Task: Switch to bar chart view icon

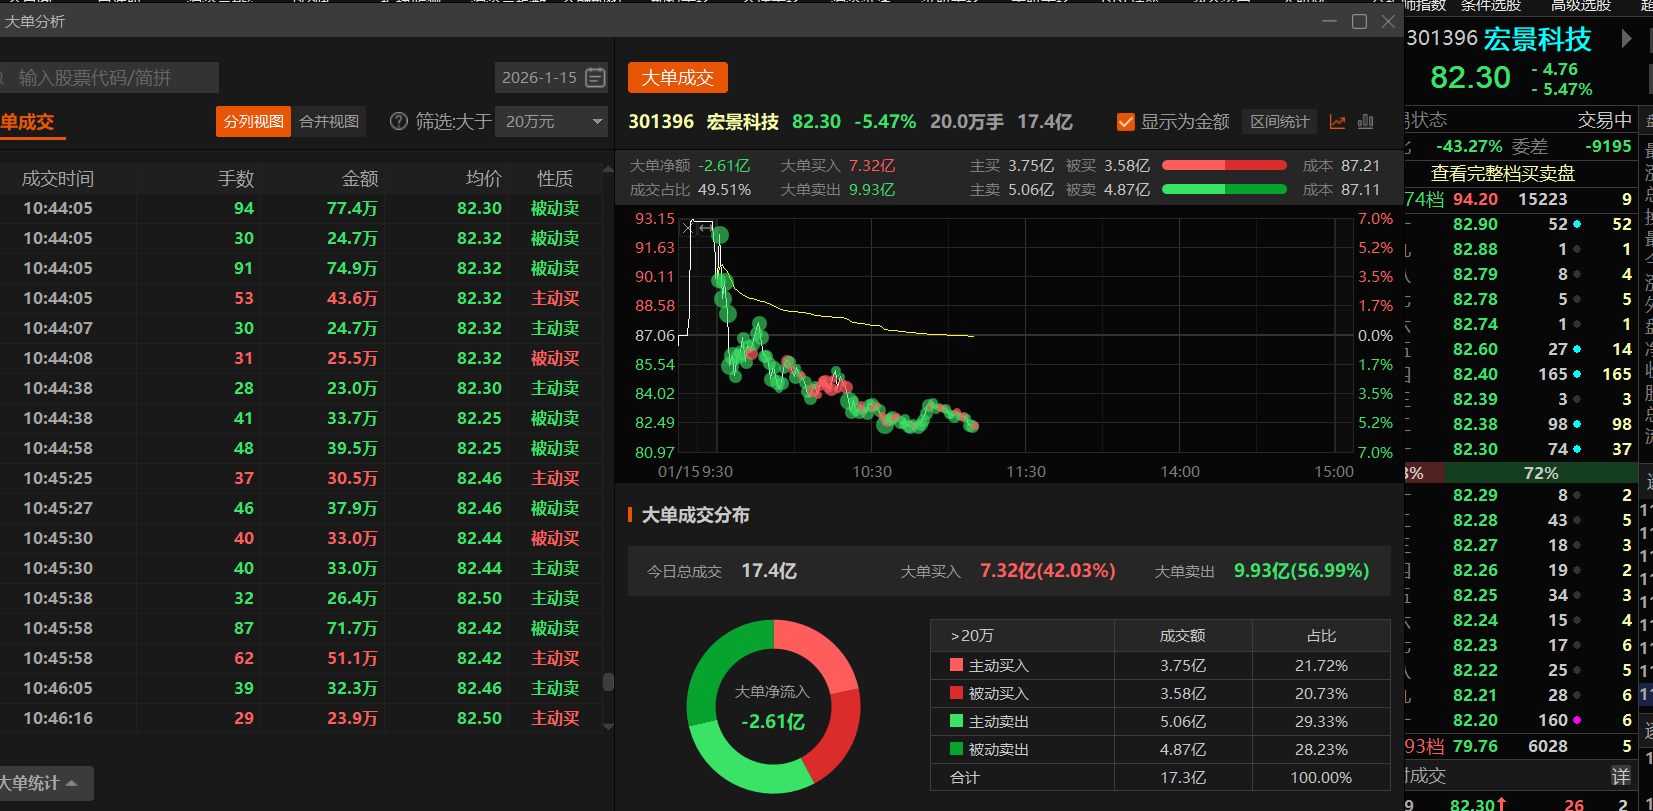Action: click(x=1366, y=121)
